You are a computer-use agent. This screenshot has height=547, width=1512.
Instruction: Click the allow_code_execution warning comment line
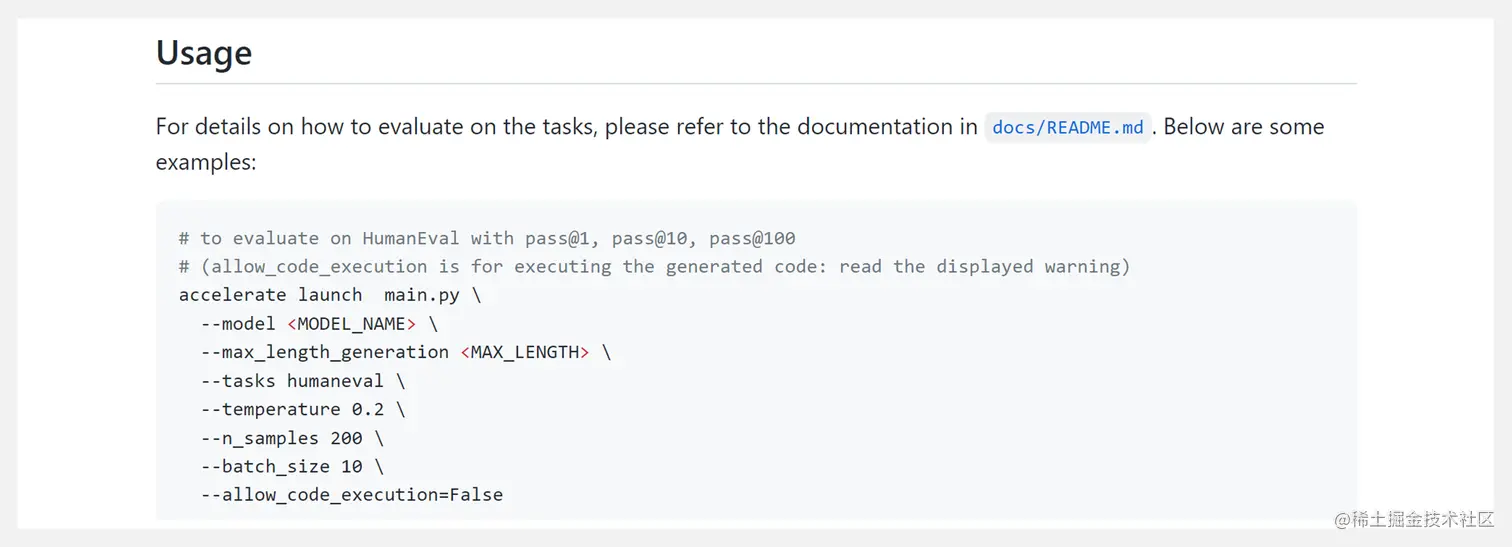click(654, 266)
